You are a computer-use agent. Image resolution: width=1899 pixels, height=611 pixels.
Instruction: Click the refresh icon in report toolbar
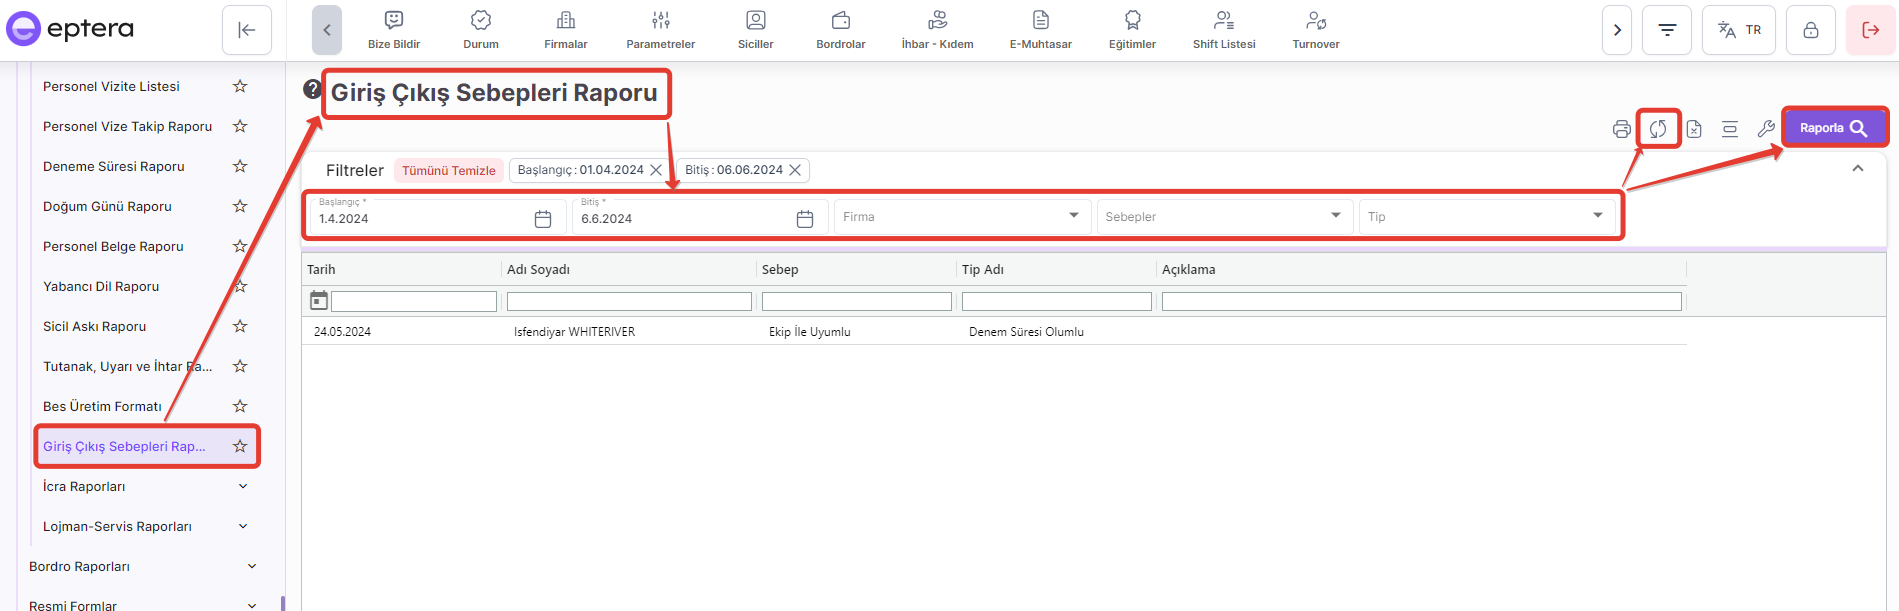pyautogui.click(x=1658, y=129)
